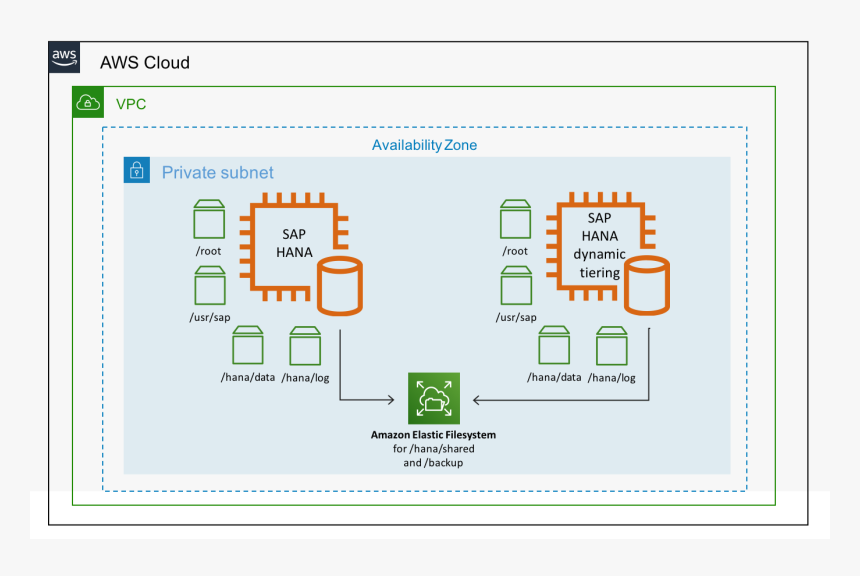Click the 'AWS Cloud' label
860x576 pixels.
point(145,63)
